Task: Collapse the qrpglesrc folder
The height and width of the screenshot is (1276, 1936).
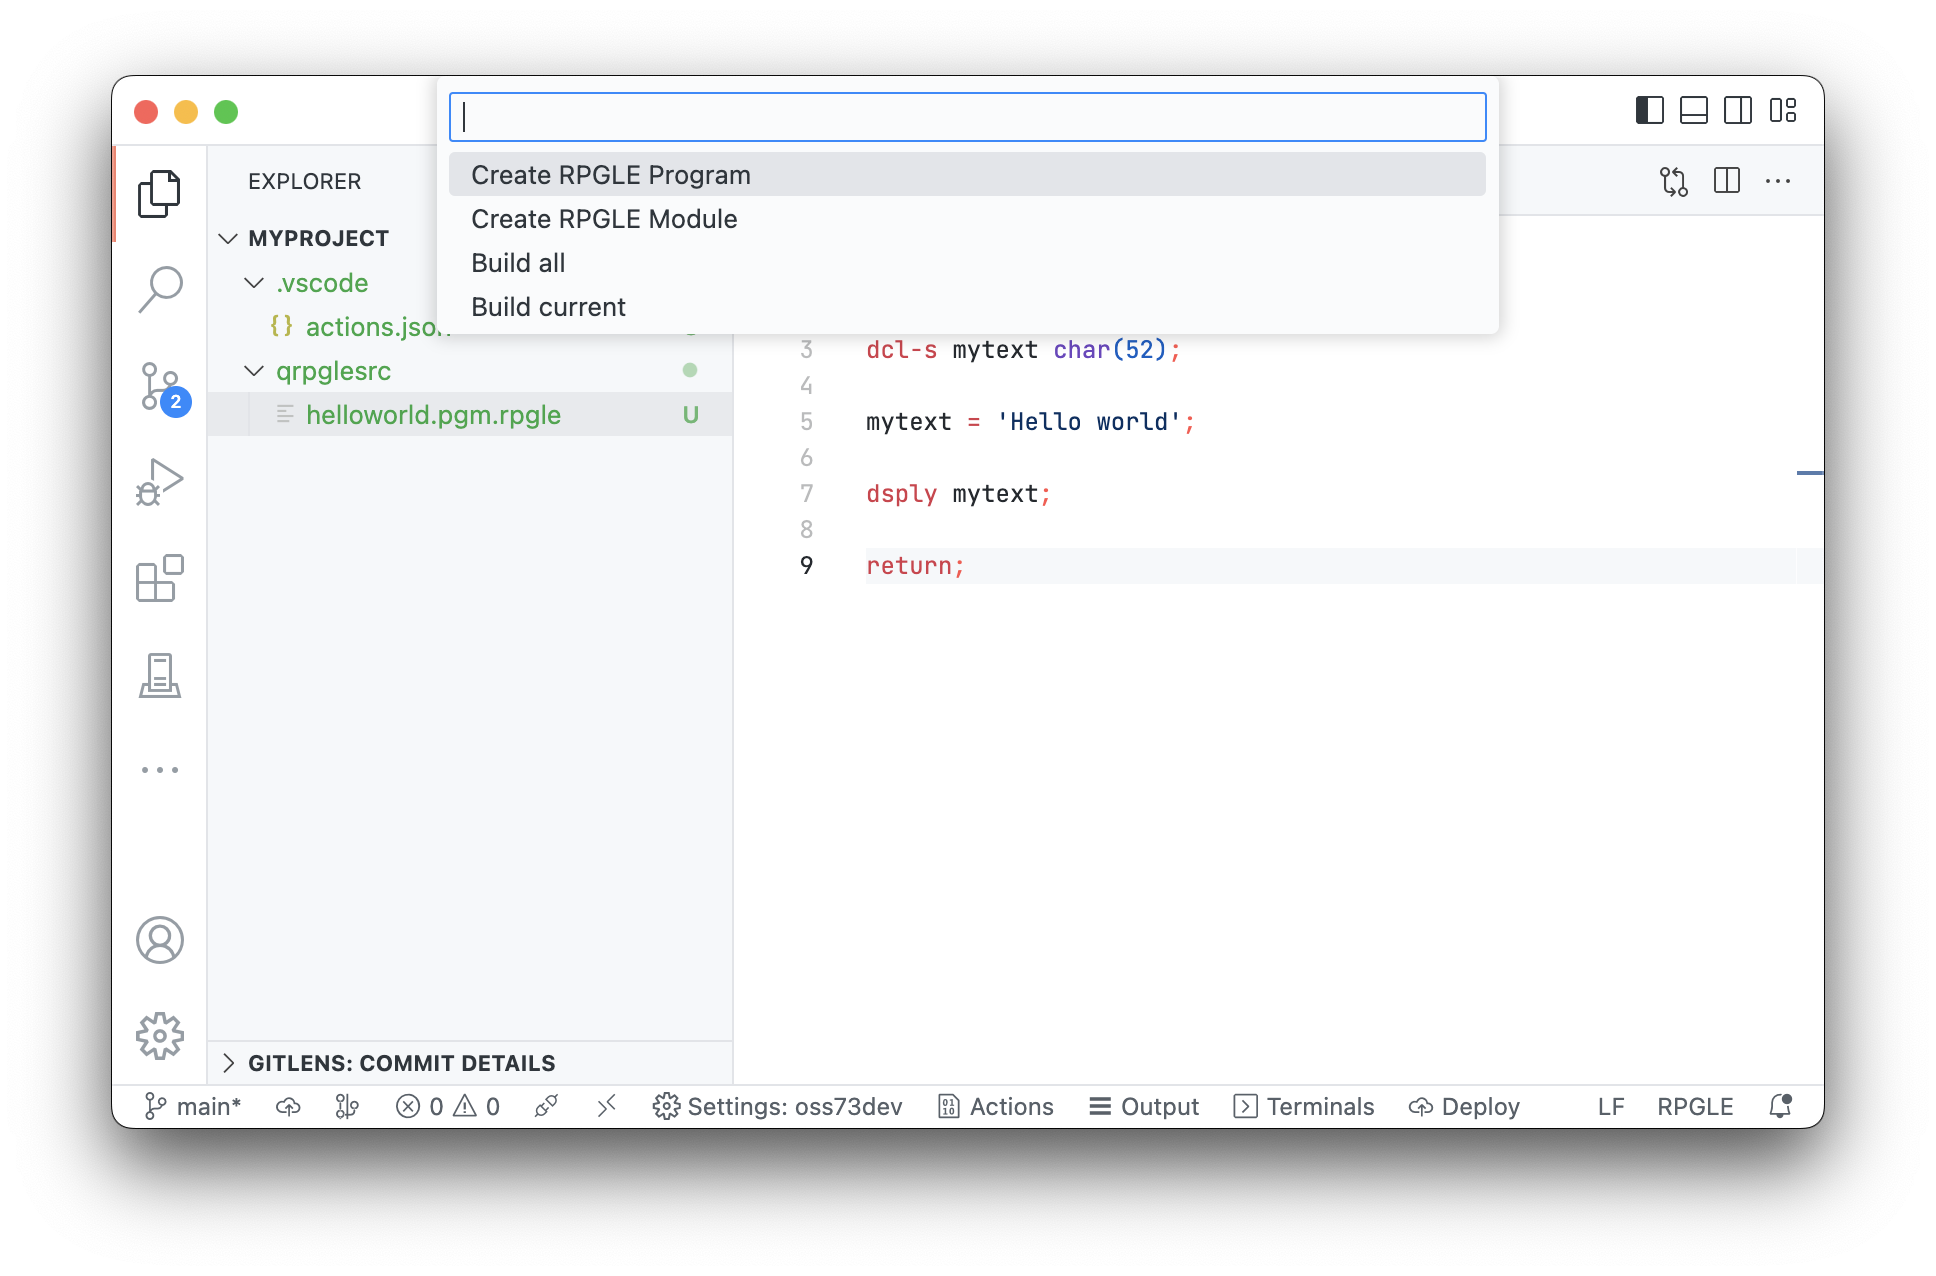Action: pos(254,370)
